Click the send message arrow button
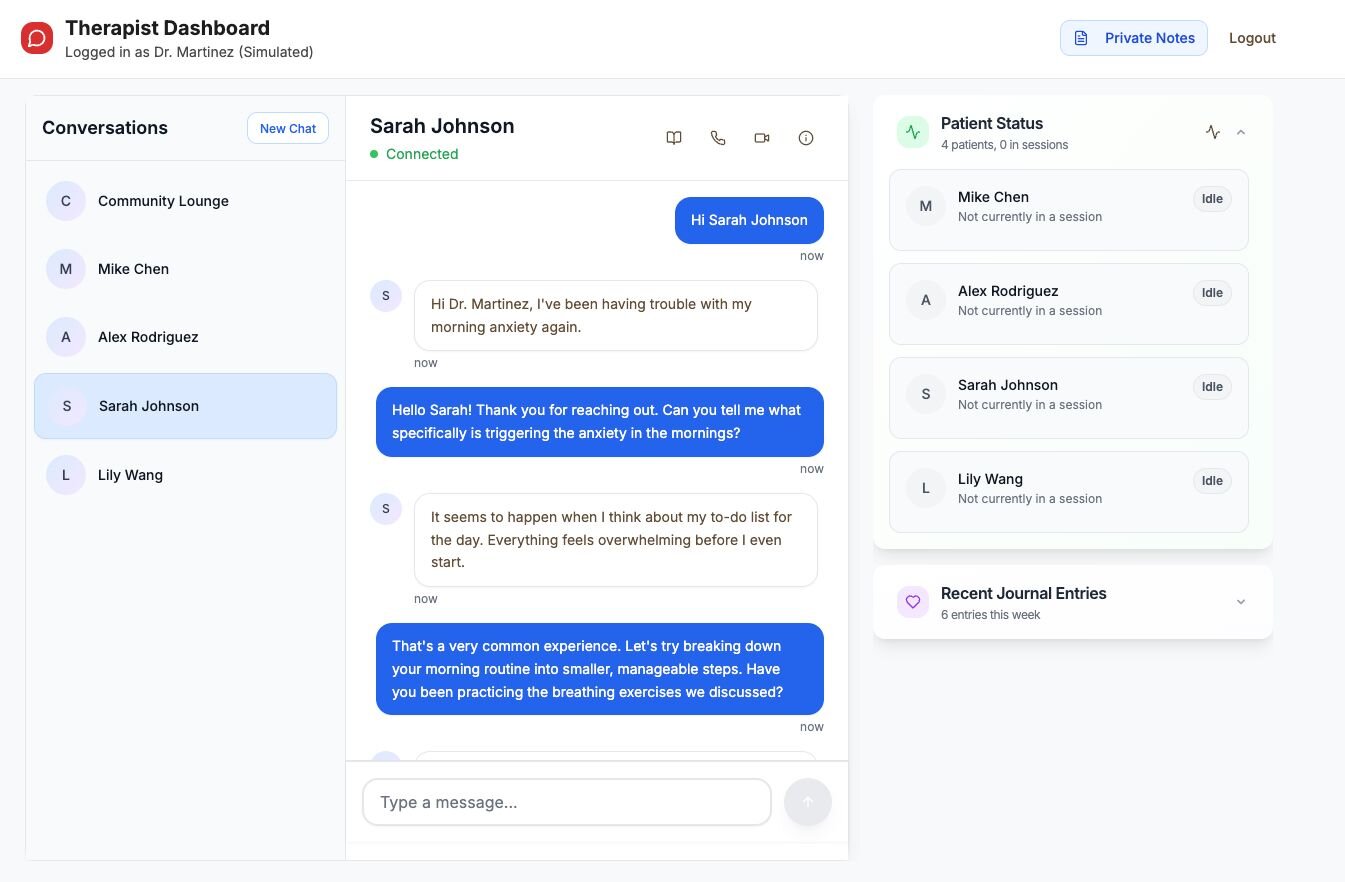Screen dimensions: 1345x882 click(x=808, y=802)
